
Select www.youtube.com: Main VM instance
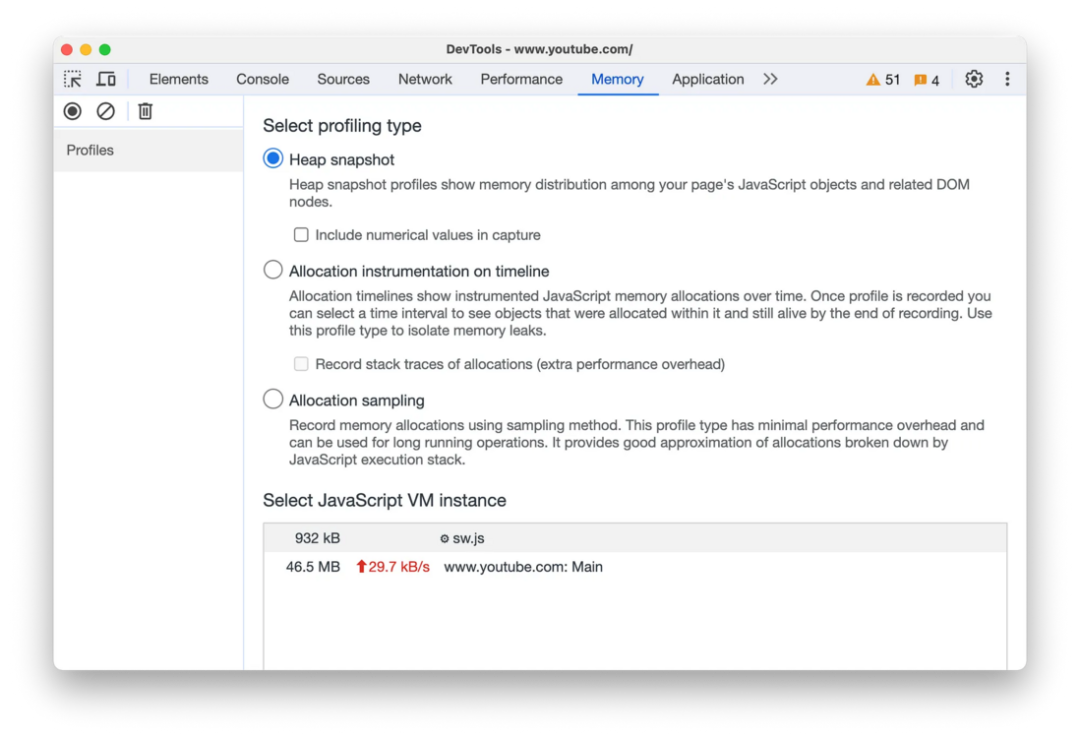coord(634,567)
